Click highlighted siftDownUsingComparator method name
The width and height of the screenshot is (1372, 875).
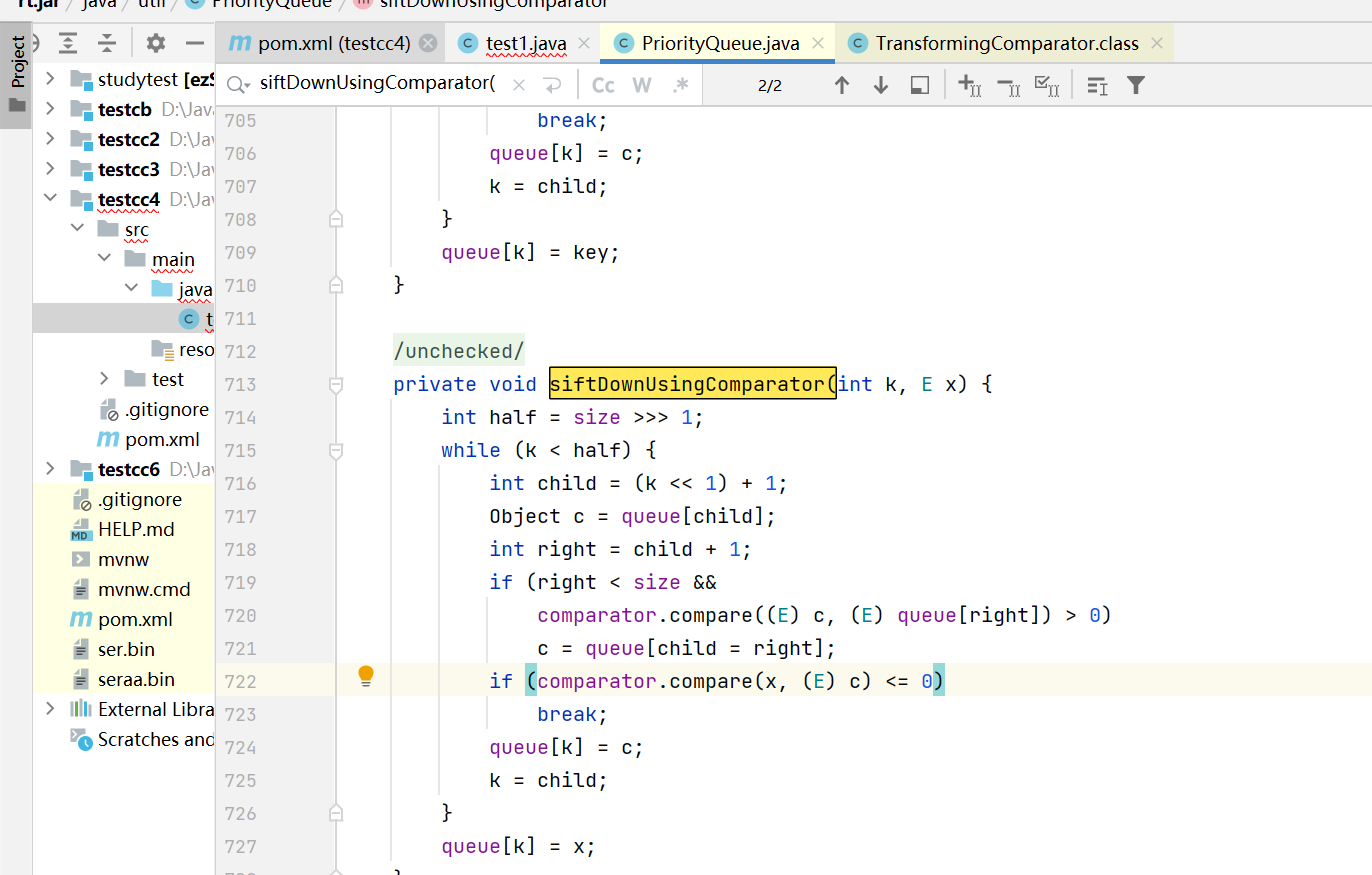click(x=692, y=384)
